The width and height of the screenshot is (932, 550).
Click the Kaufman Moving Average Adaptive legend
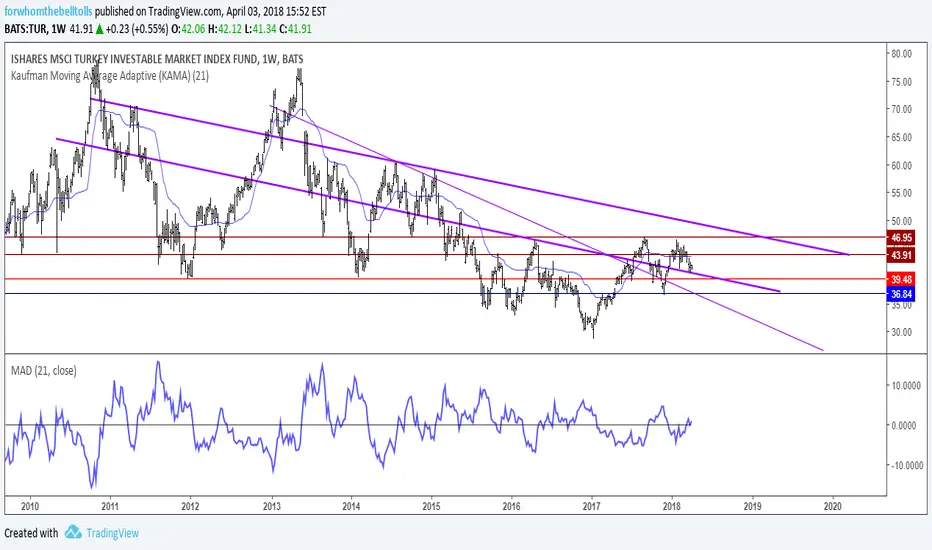pyautogui.click(x=110, y=76)
